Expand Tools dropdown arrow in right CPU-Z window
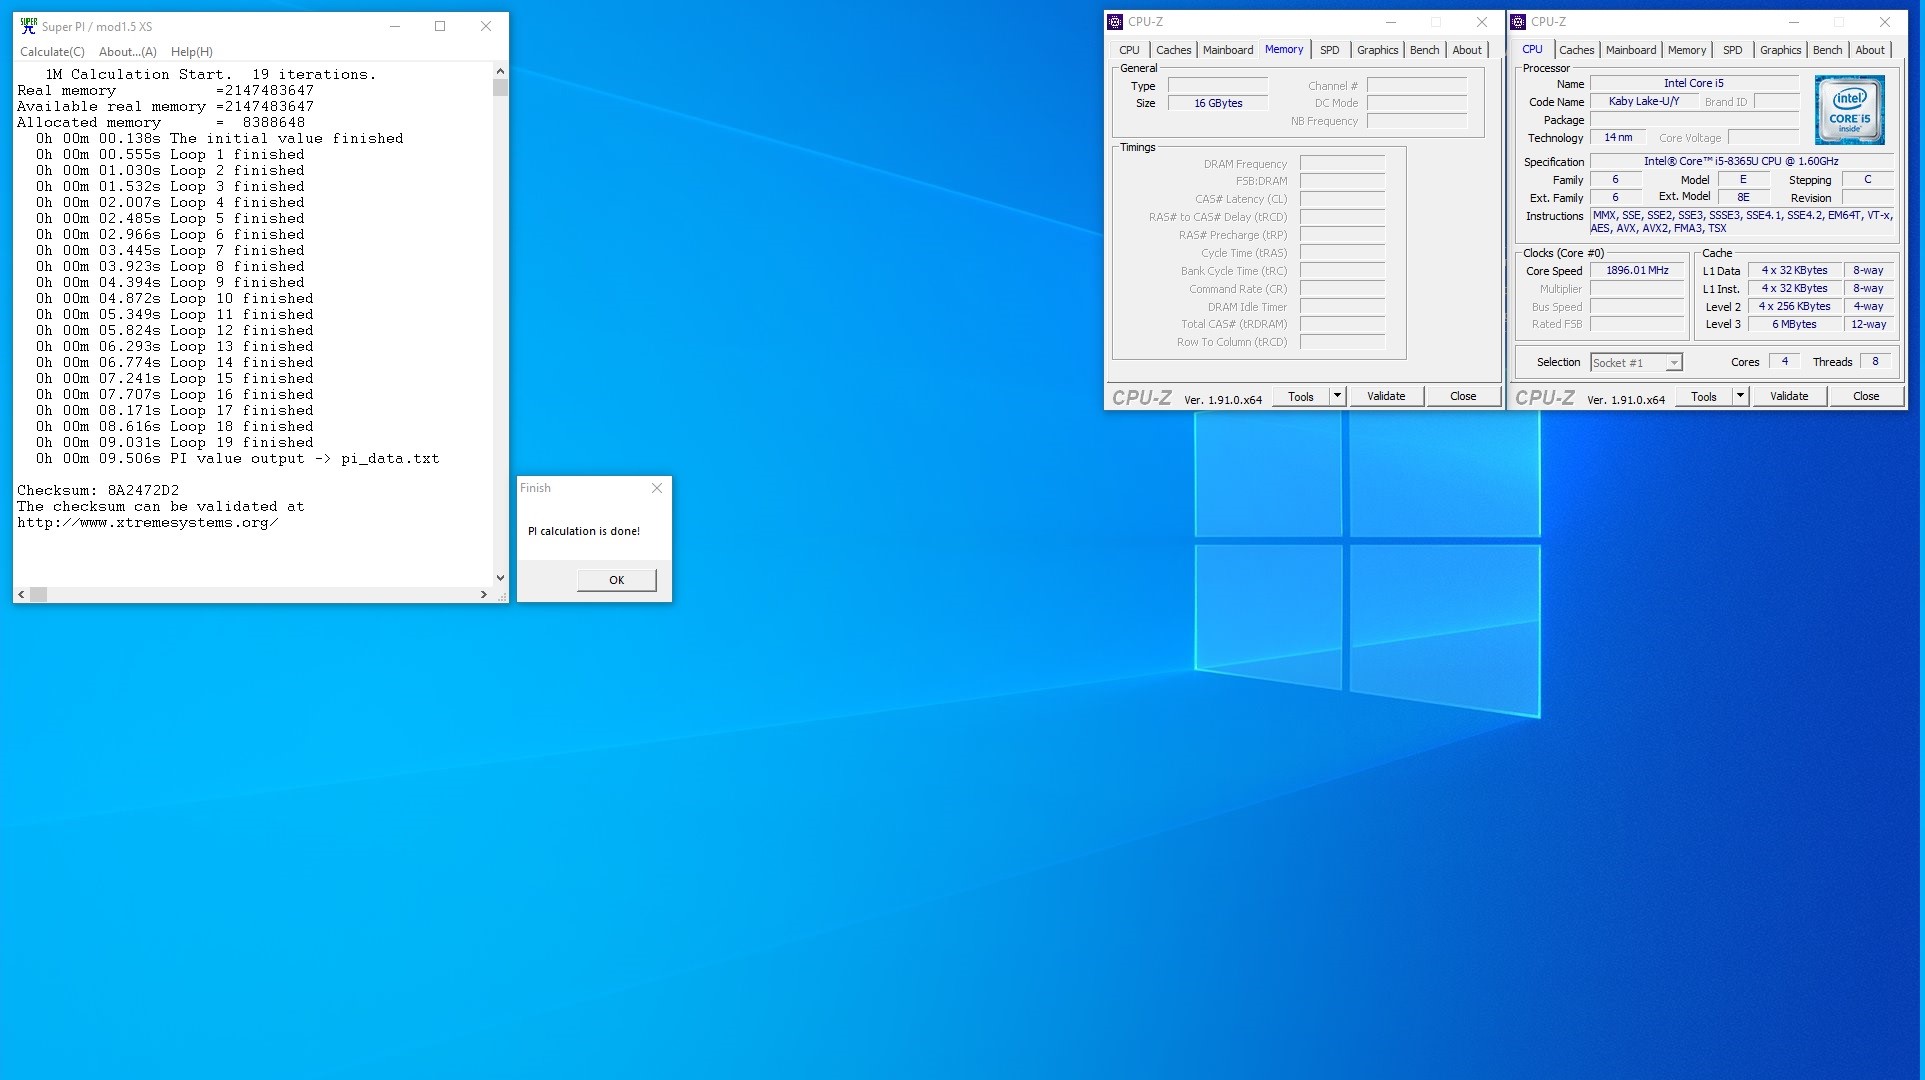The width and height of the screenshot is (1925, 1080). pos(1740,397)
